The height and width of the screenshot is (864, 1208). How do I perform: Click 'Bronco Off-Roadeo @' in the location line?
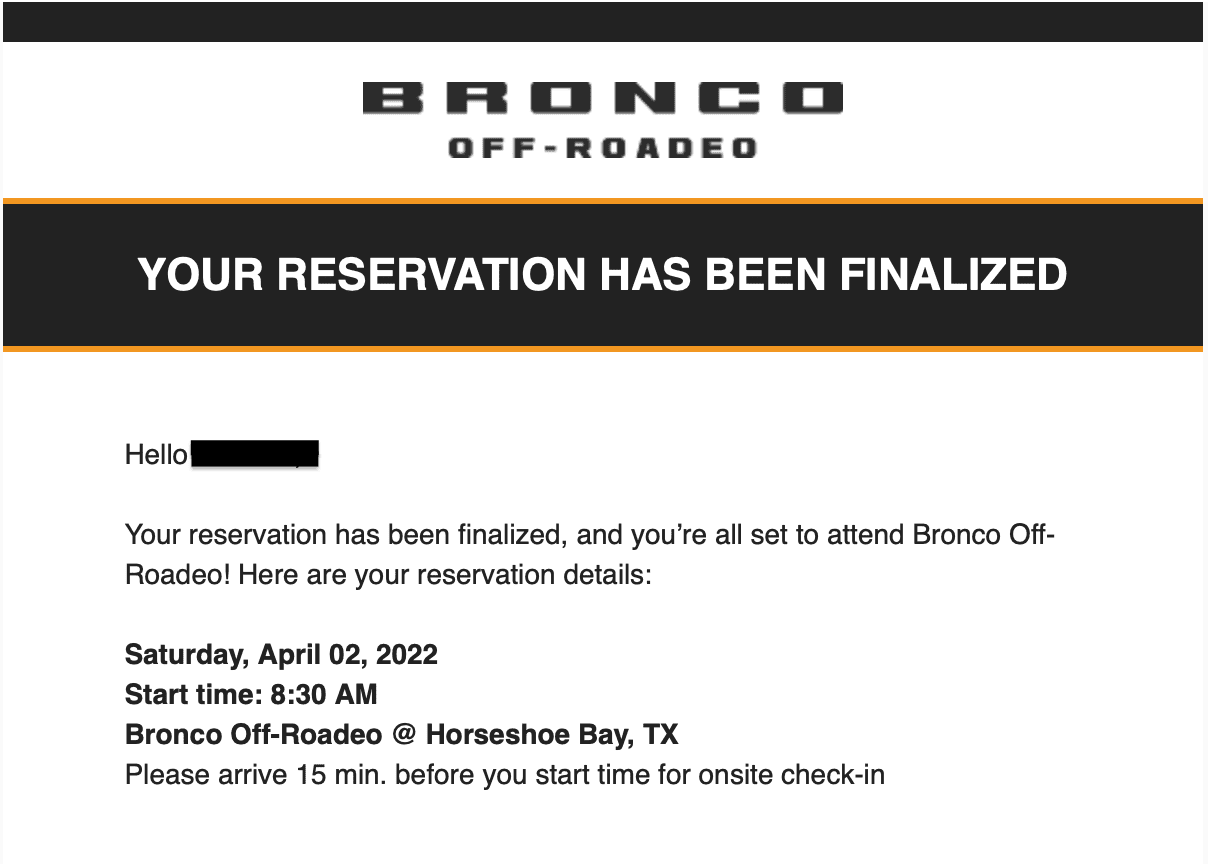click(x=270, y=735)
